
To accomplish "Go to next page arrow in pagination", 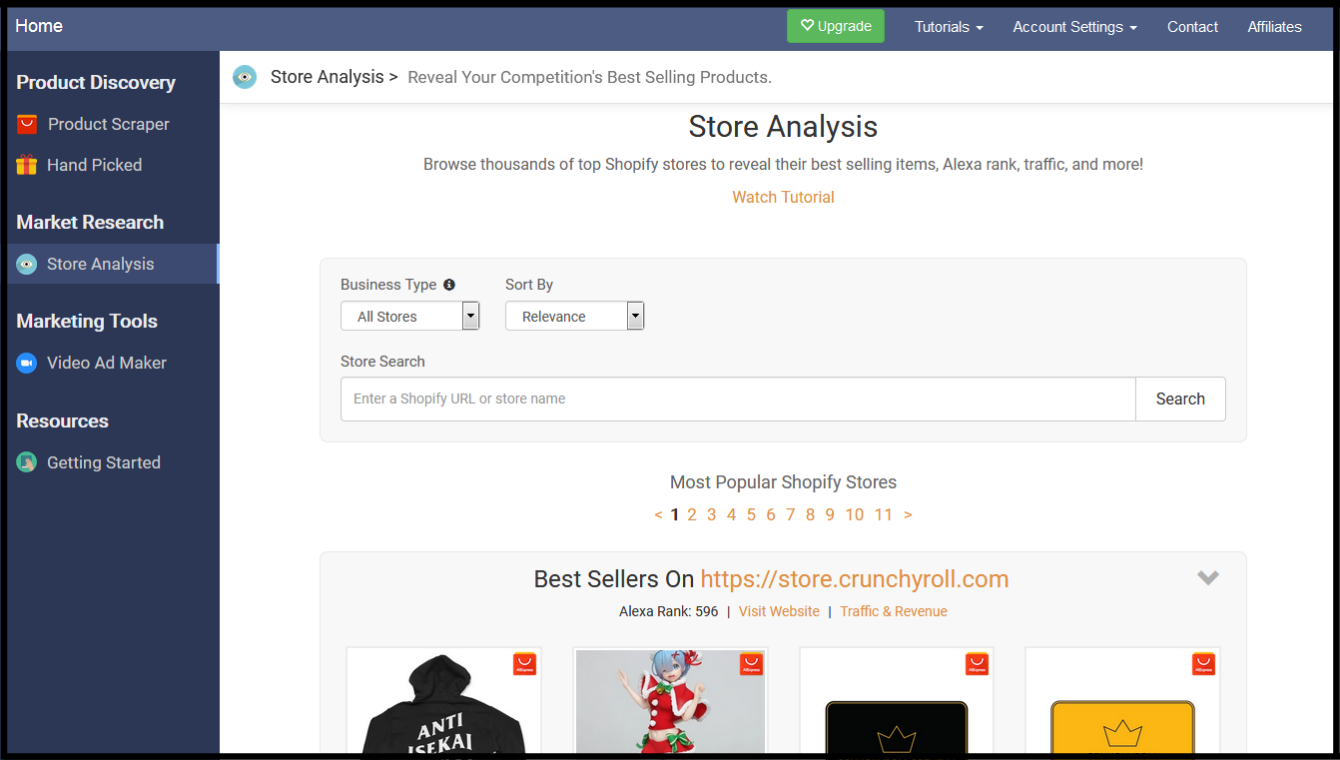I will [x=908, y=515].
